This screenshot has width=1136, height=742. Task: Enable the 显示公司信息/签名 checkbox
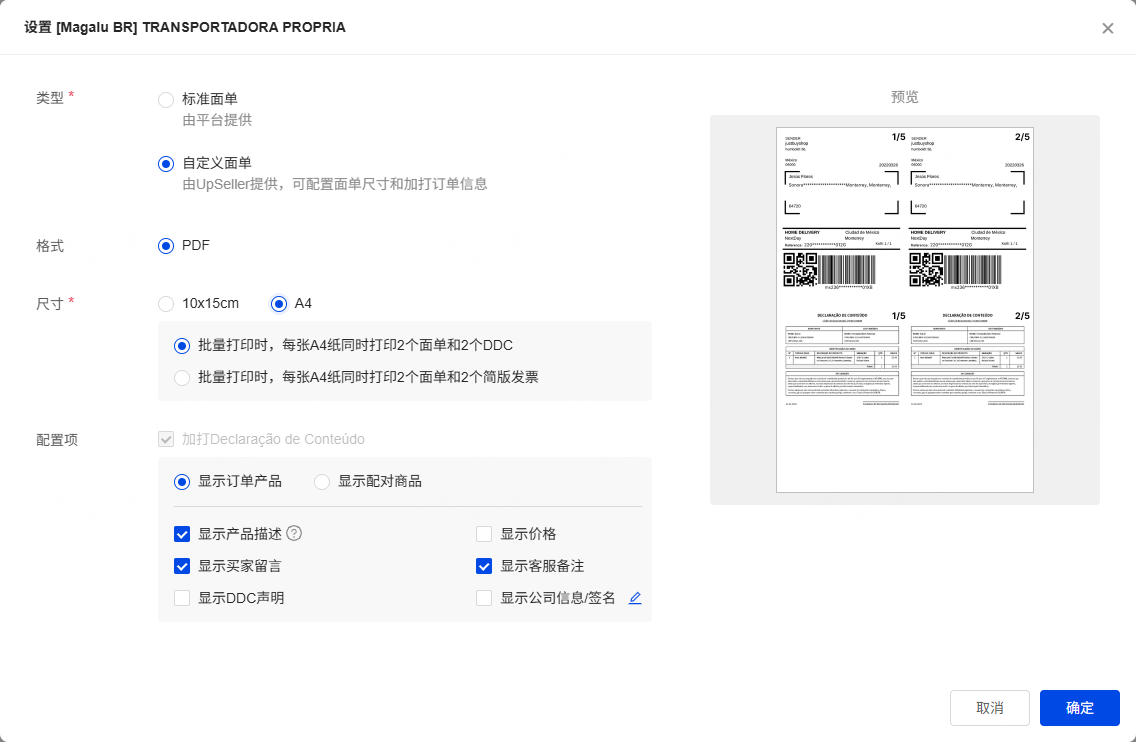pyautogui.click(x=484, y=598)
